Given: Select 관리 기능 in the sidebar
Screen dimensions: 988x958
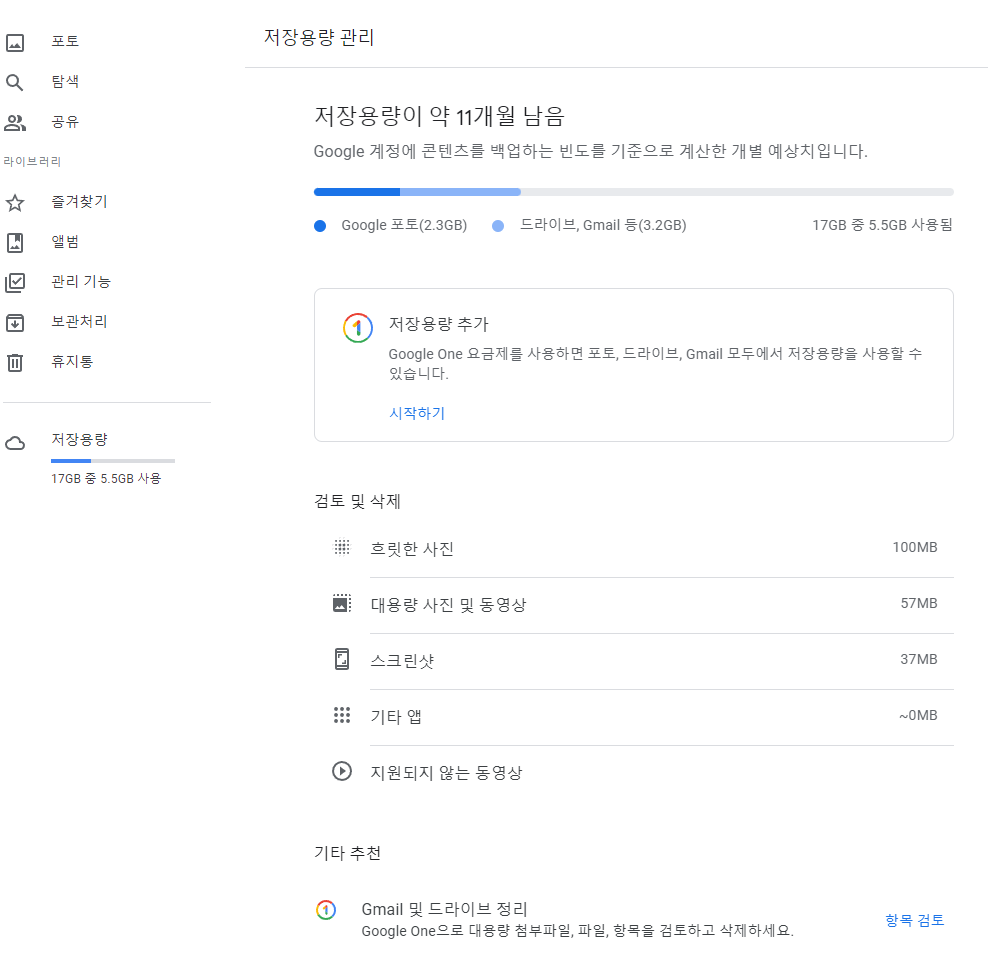Looking at the screenshot, I should pos(81,282).
